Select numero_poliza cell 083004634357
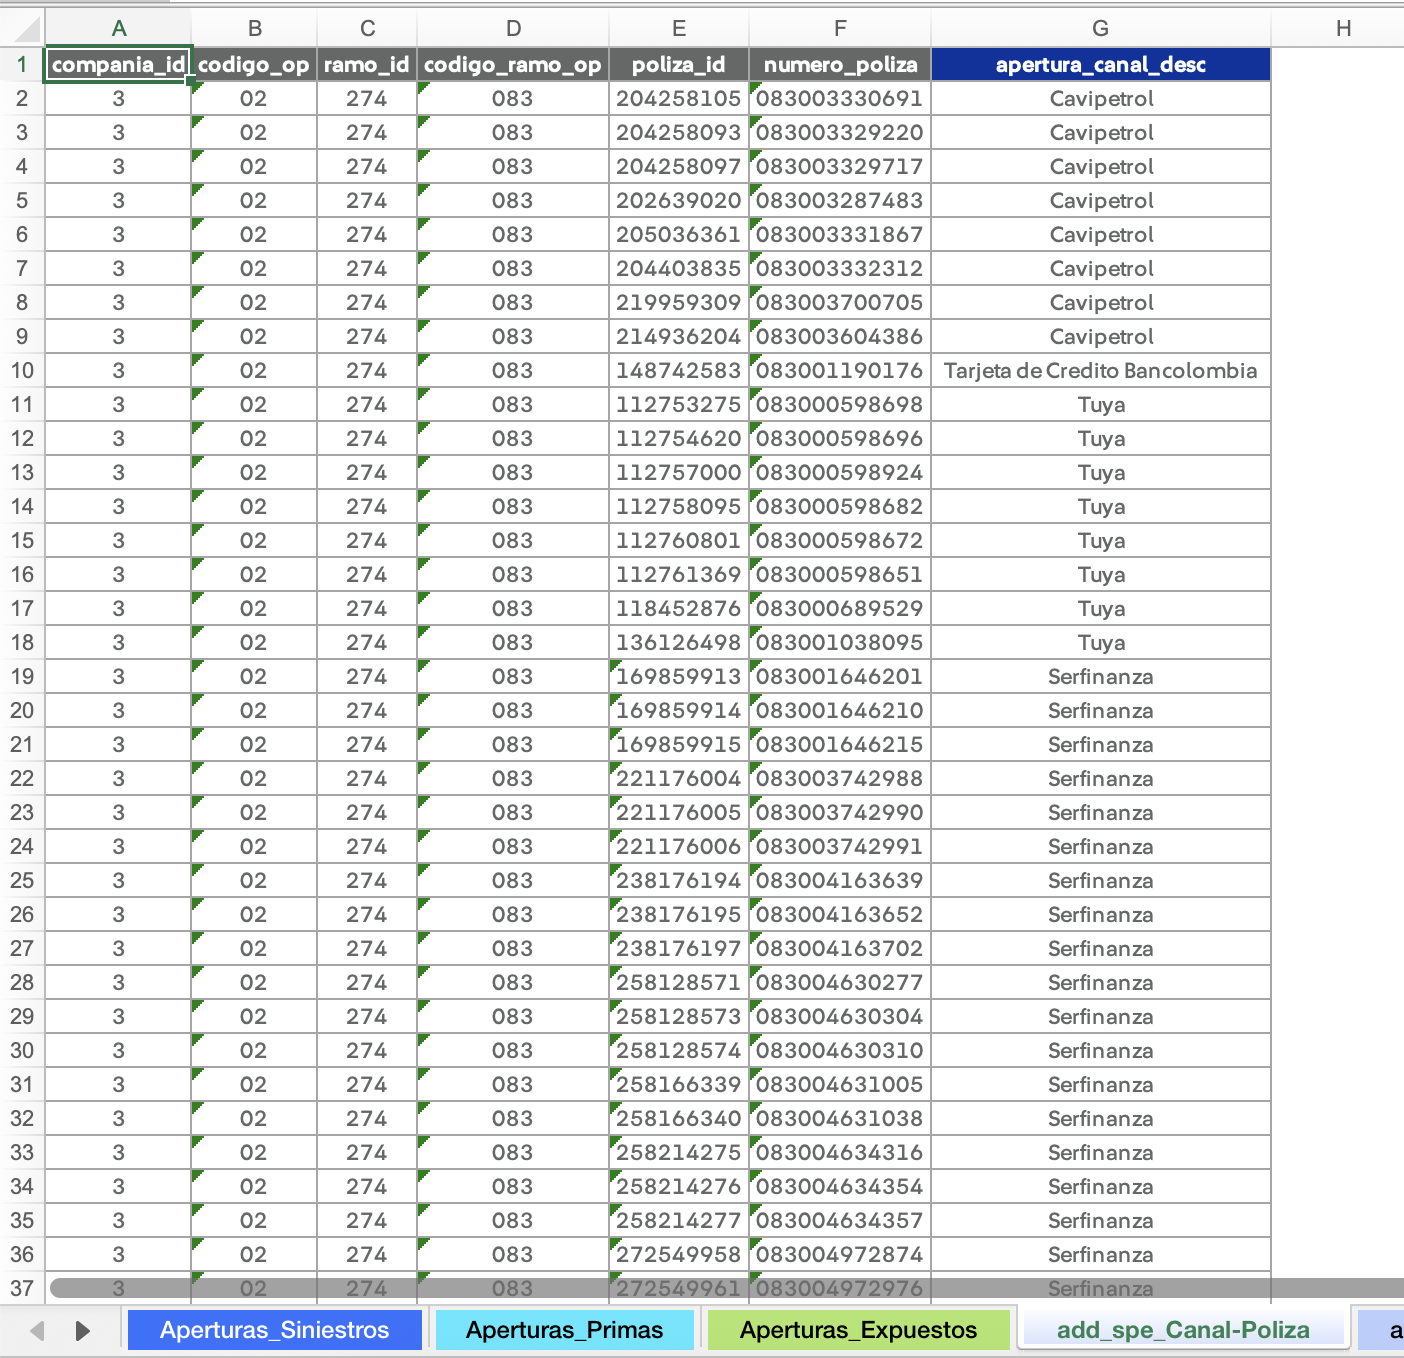 click(840, 1221)
